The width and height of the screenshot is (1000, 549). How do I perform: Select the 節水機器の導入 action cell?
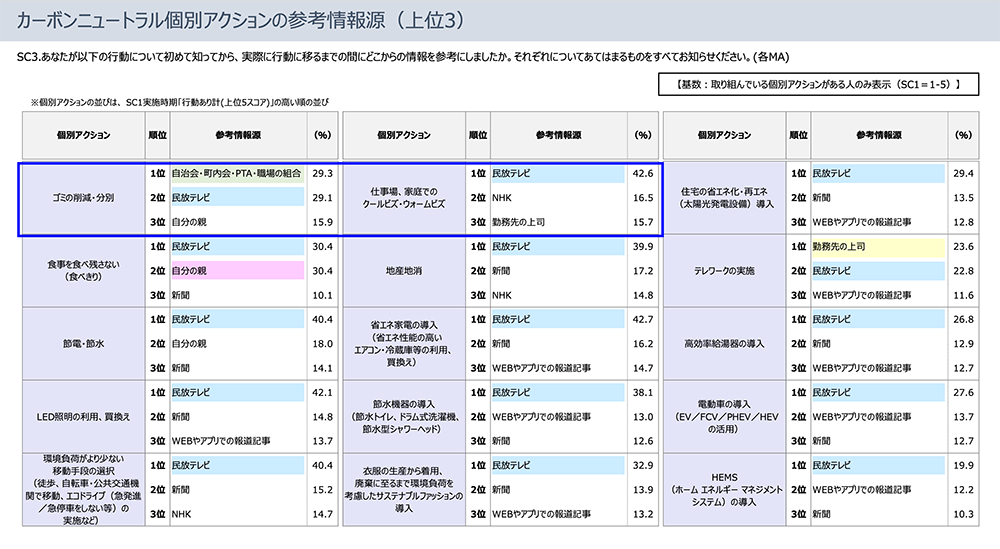pyautogui.click(x=404, y=417)
